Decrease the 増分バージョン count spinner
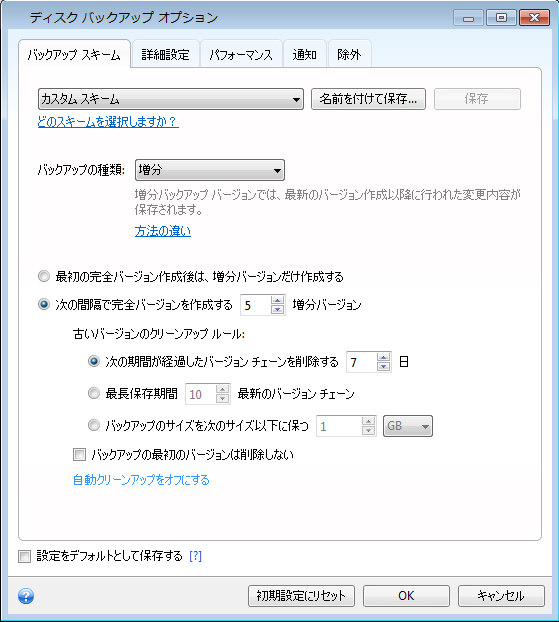 (278, 310)
